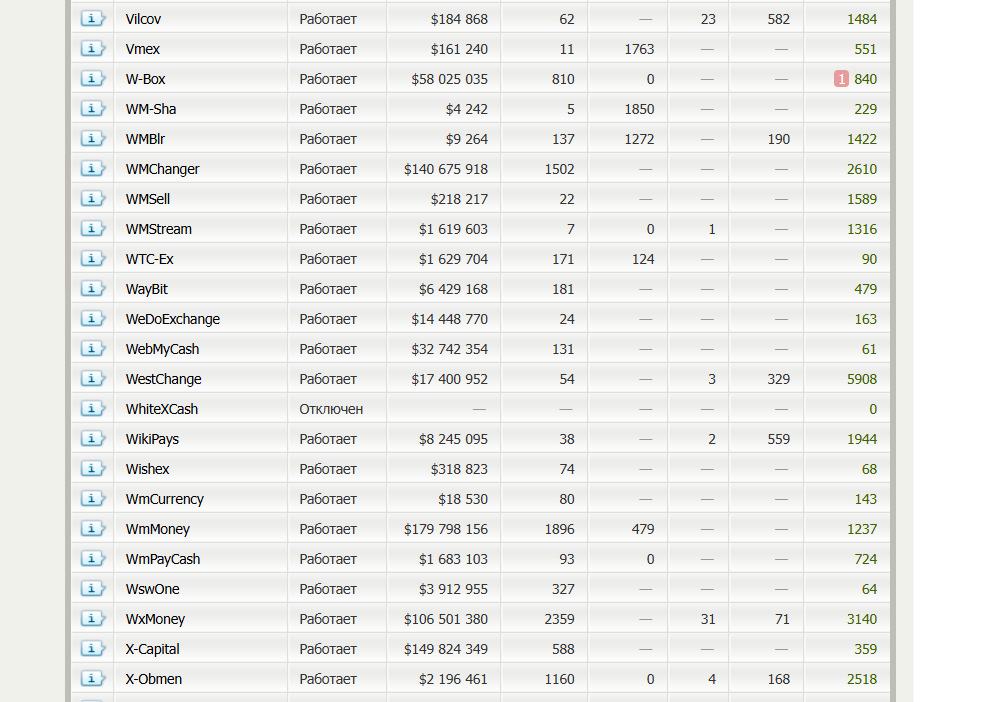Open the WestChange exchanger link

tap(163, 379)
